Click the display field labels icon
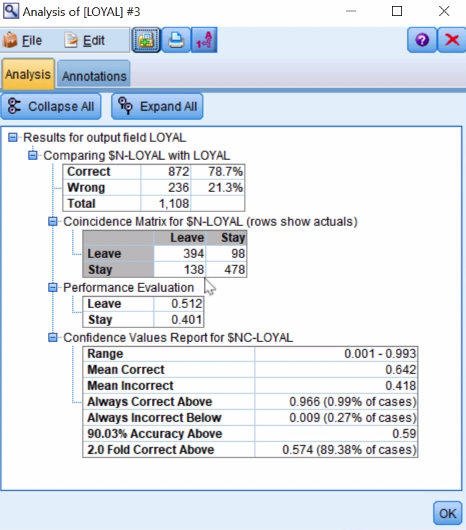Screen dimensions: 466x530 pos(204,40)
